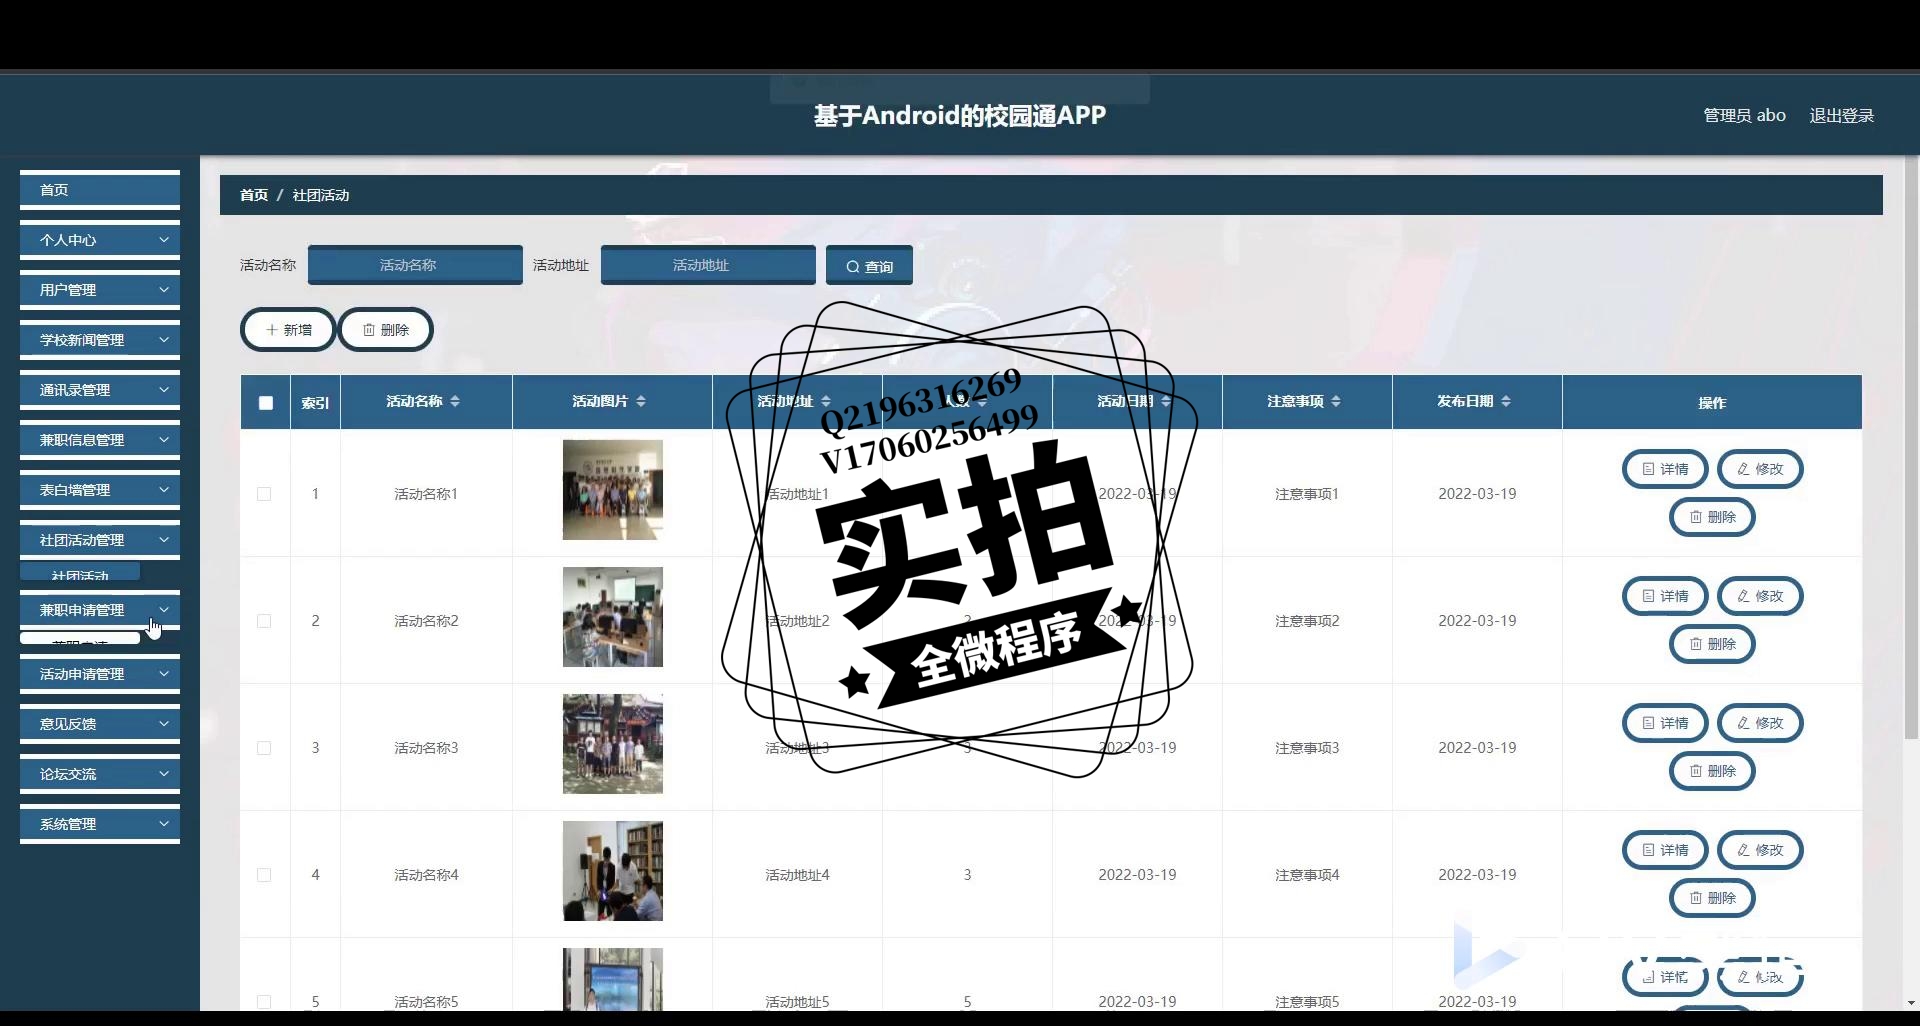Click cell text 注意事项3

(1307, 748)
